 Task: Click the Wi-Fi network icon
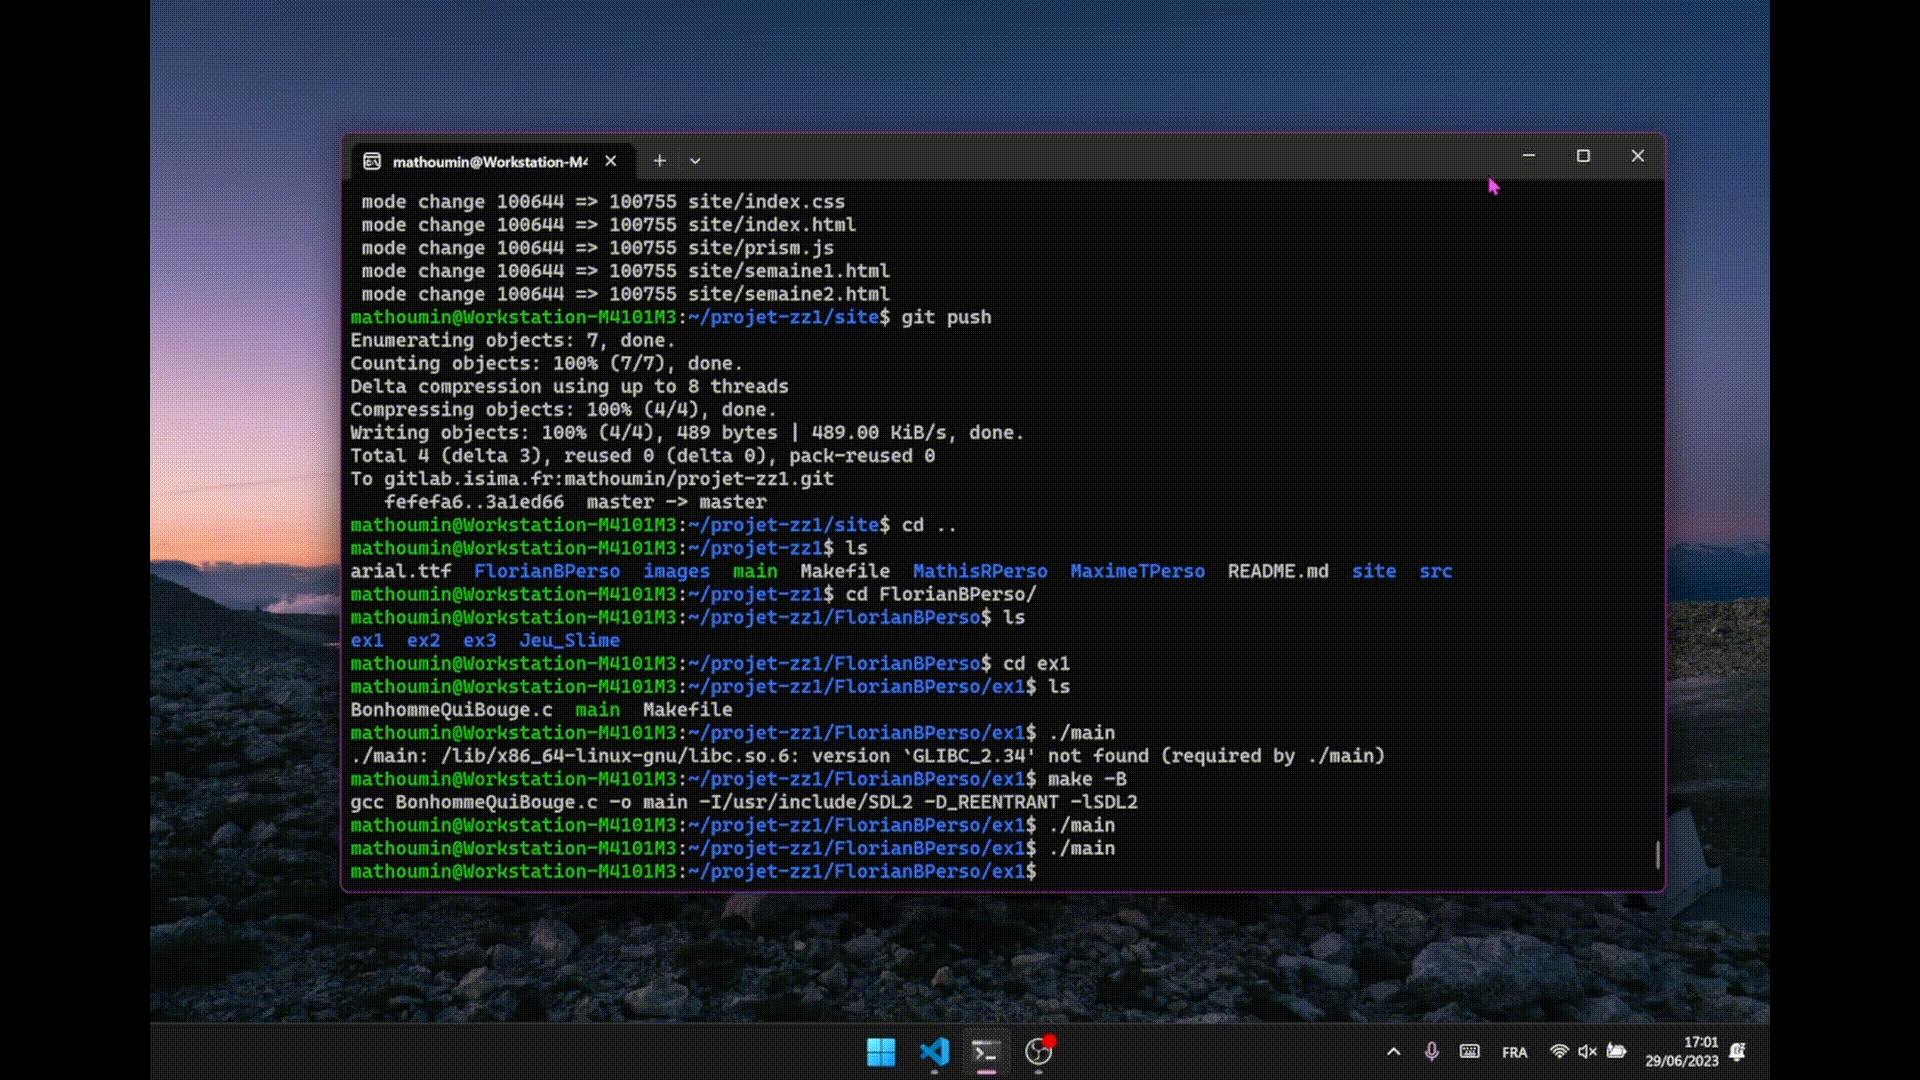(1558, 1052)
